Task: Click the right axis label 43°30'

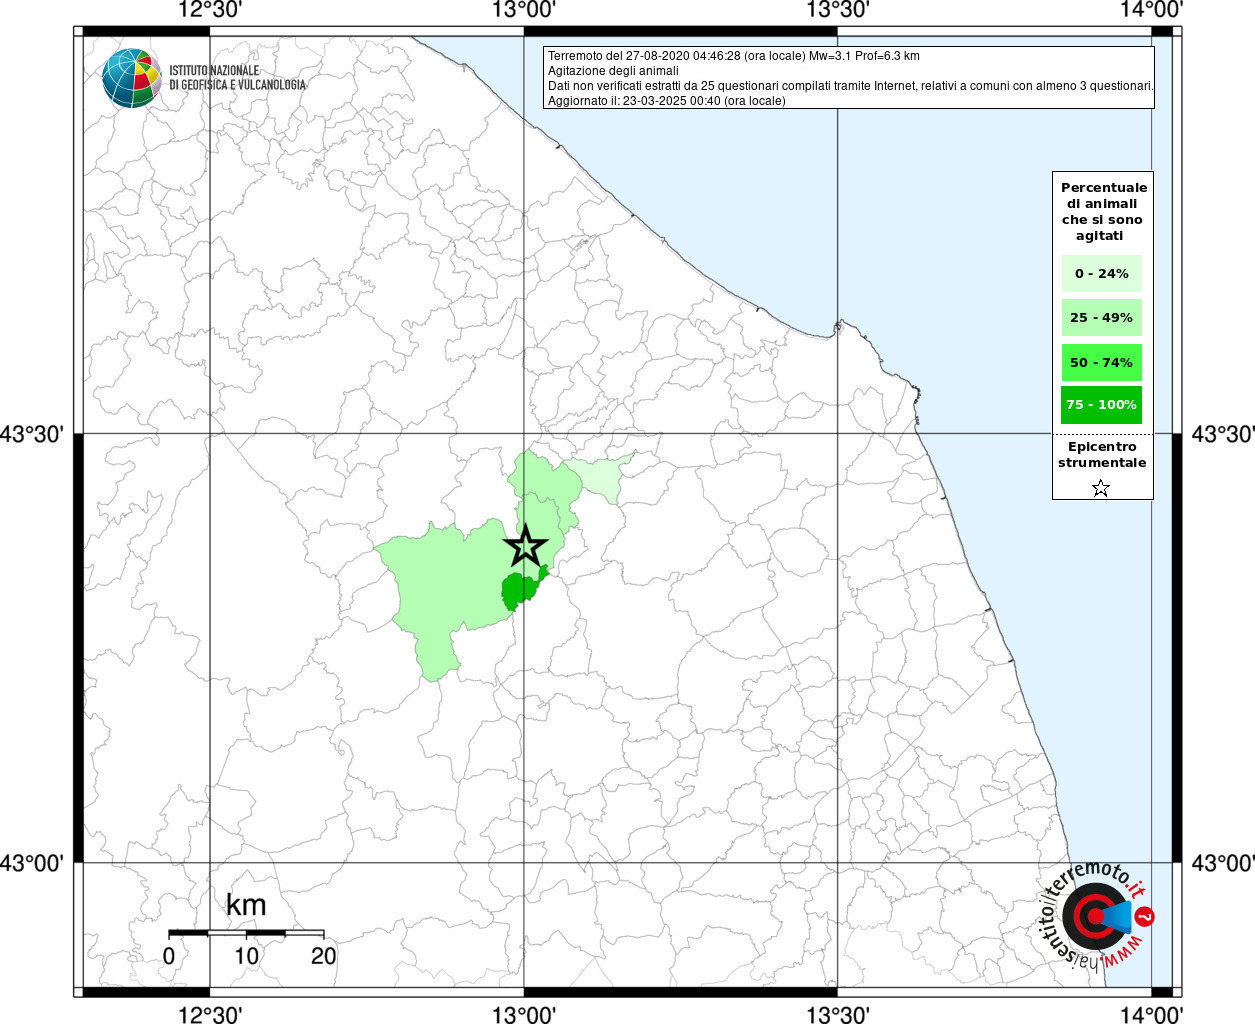Action: [x=1223, y=435]
